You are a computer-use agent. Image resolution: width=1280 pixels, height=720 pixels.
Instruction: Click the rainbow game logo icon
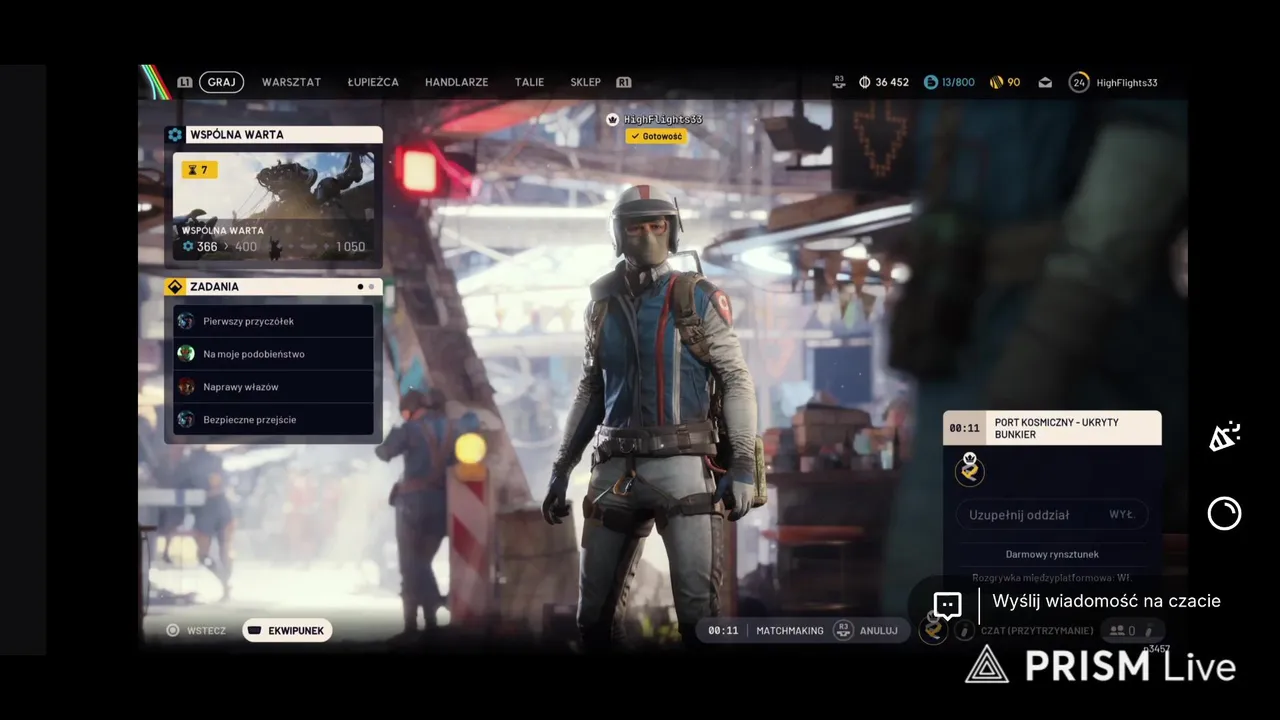point(155,82)
